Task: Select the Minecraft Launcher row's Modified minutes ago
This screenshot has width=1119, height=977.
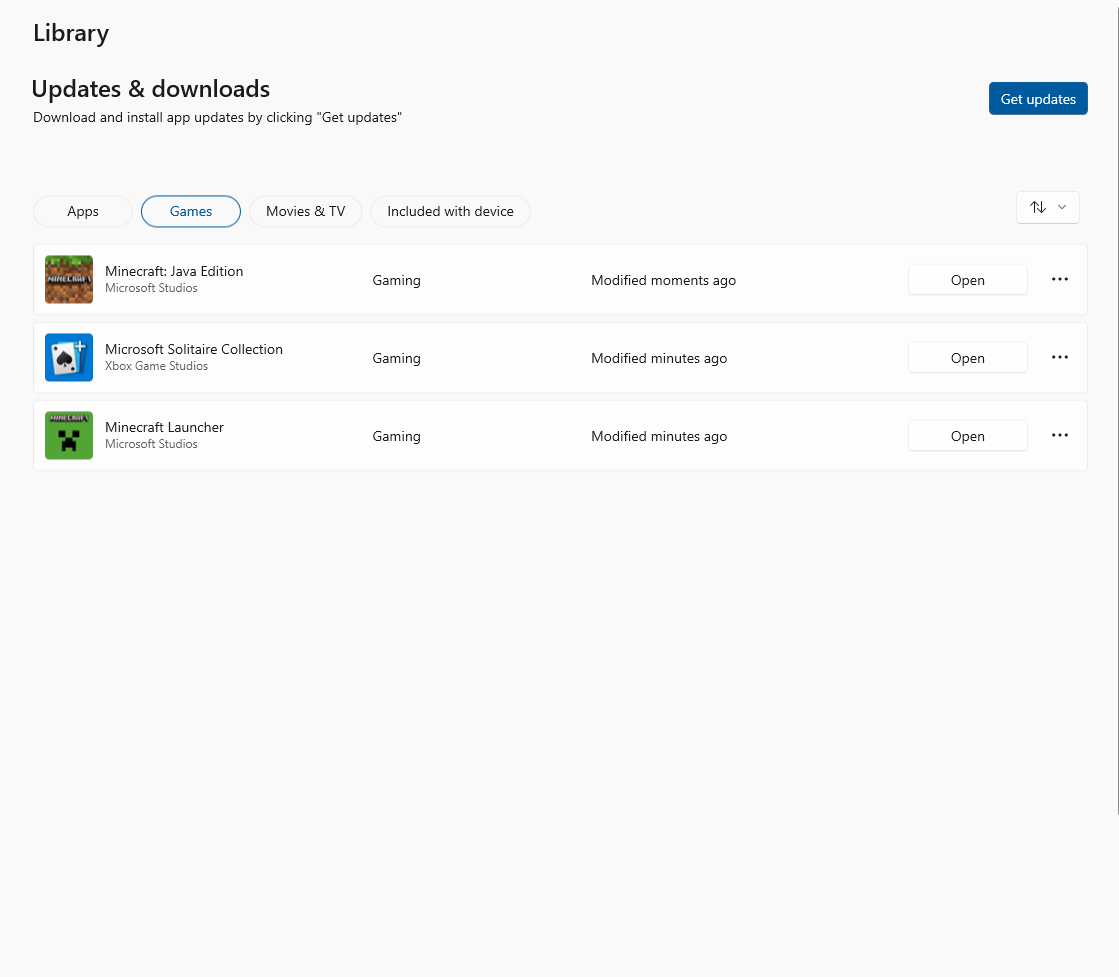Action: pyautogui.click(x=659, y=437)
